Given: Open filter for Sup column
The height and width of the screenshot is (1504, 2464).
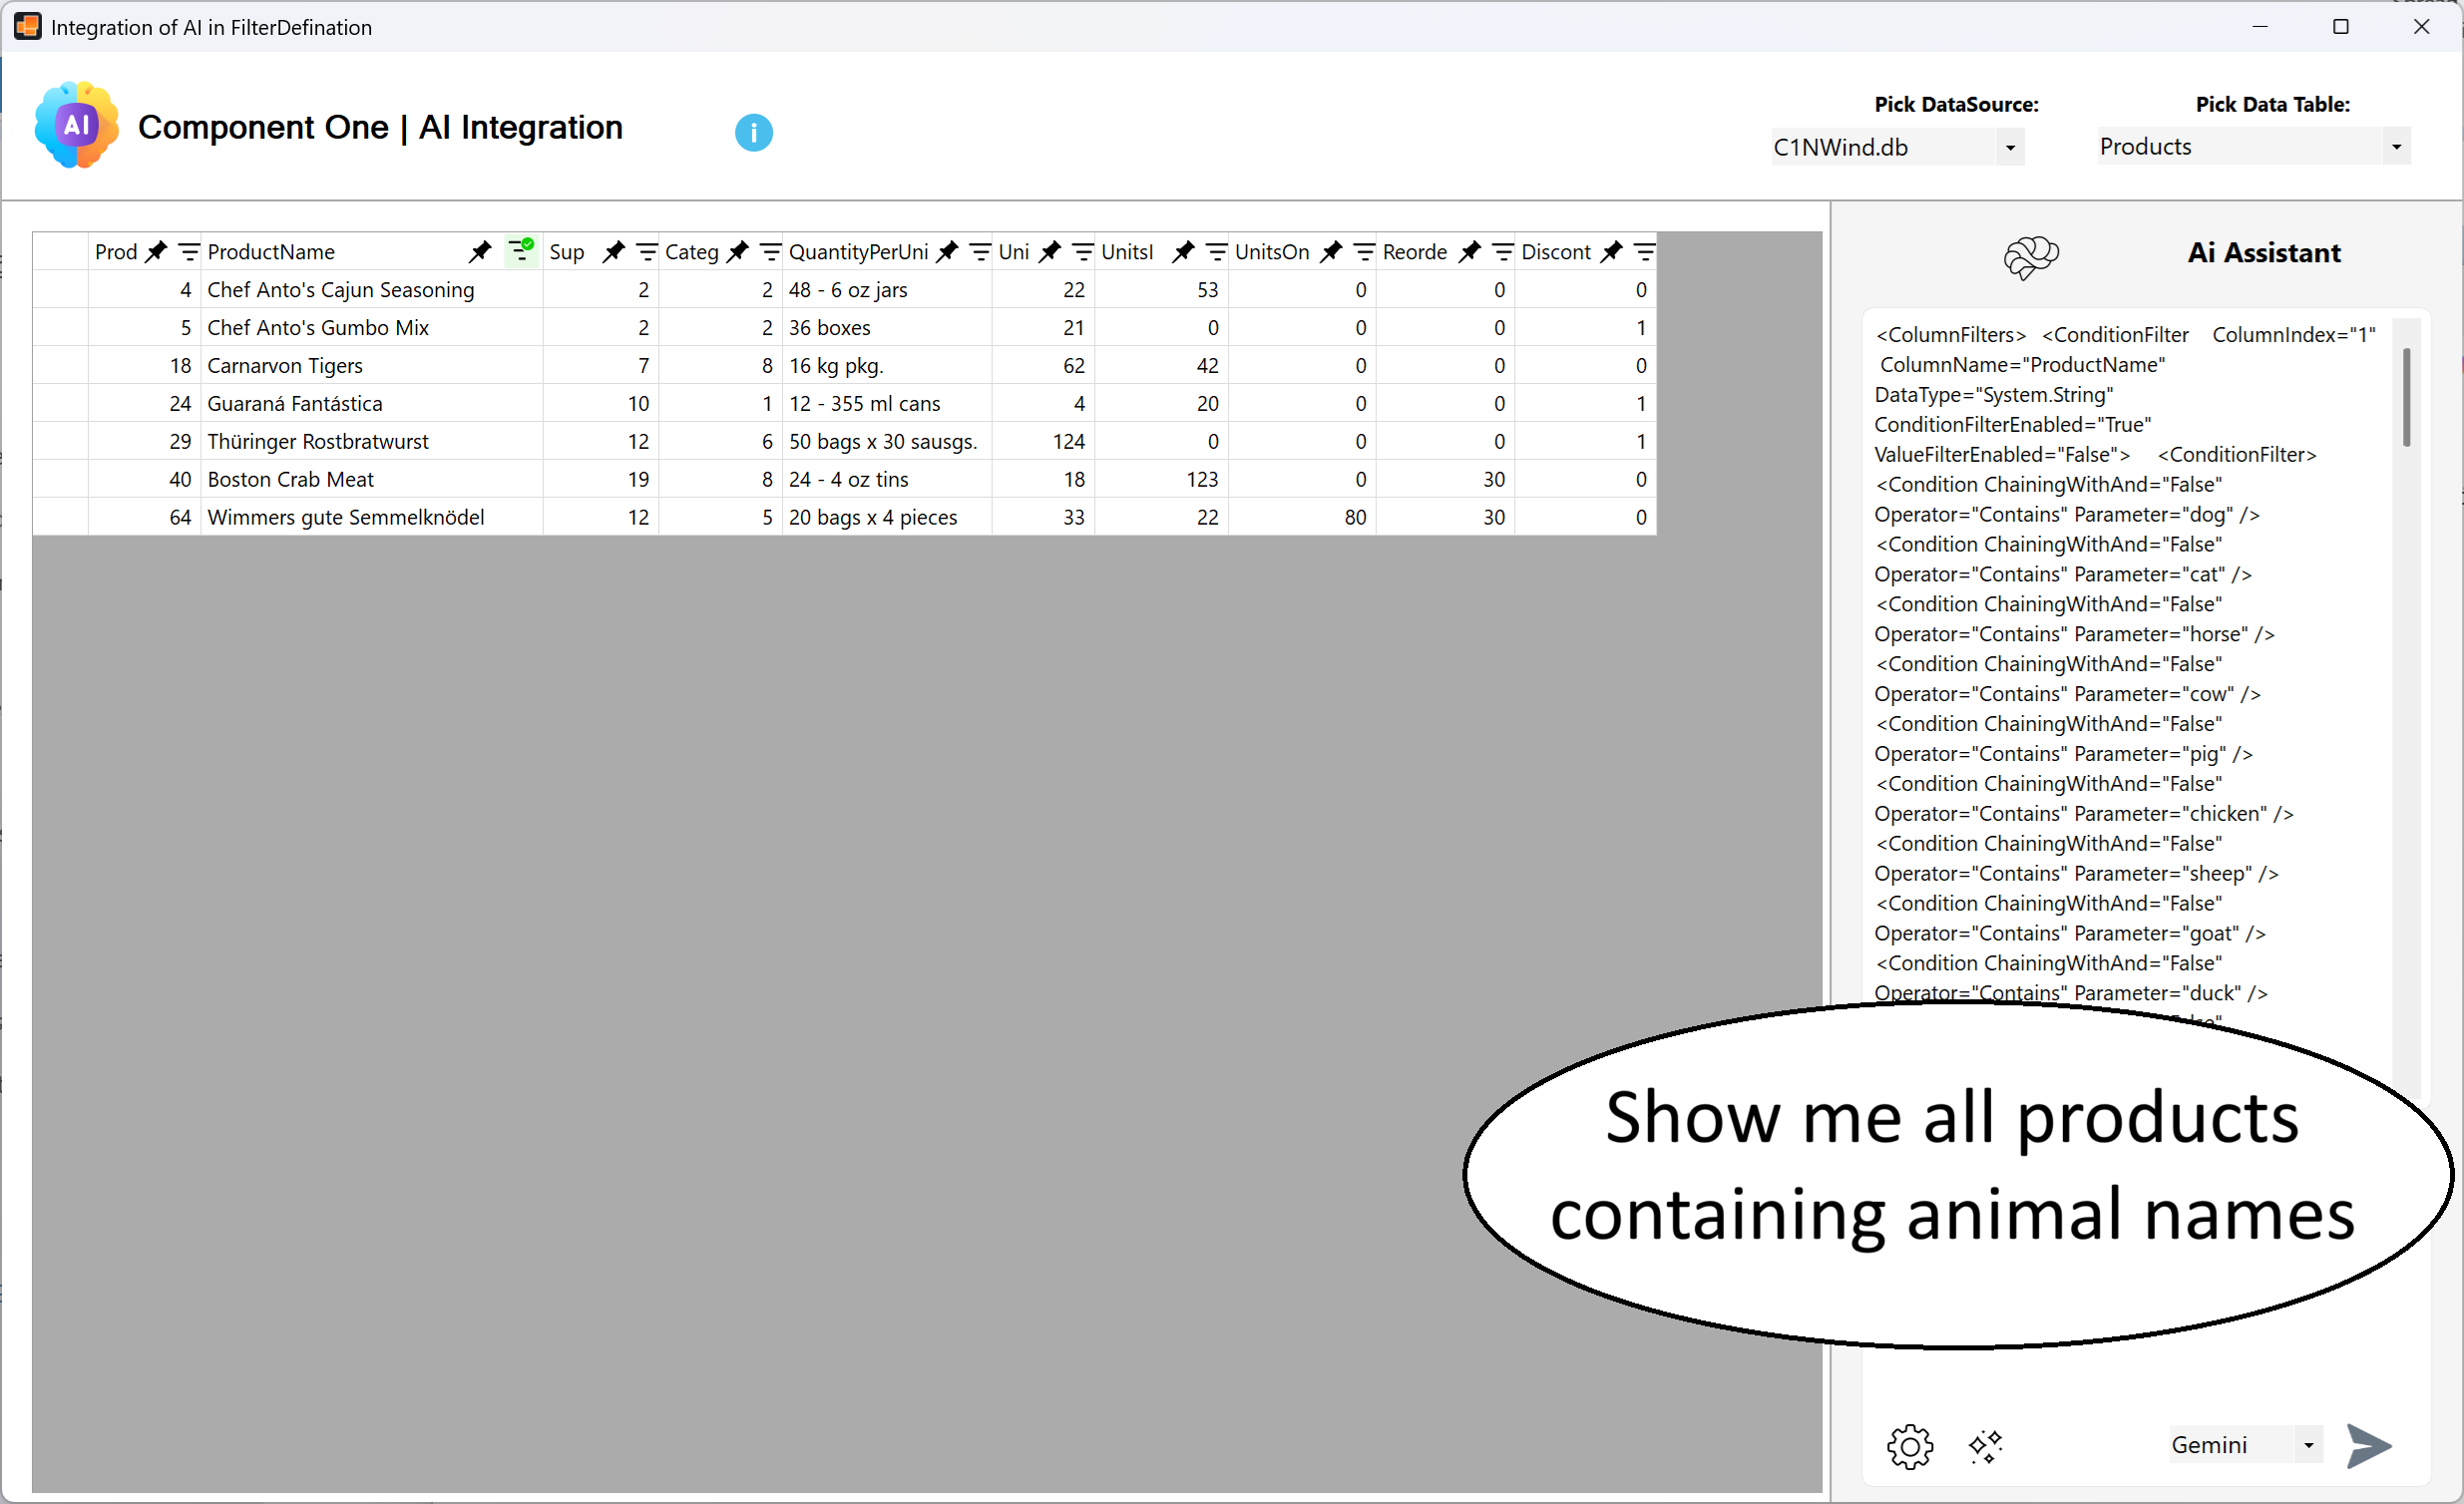Looking at the screenshot, I should [x=646, y=252].
